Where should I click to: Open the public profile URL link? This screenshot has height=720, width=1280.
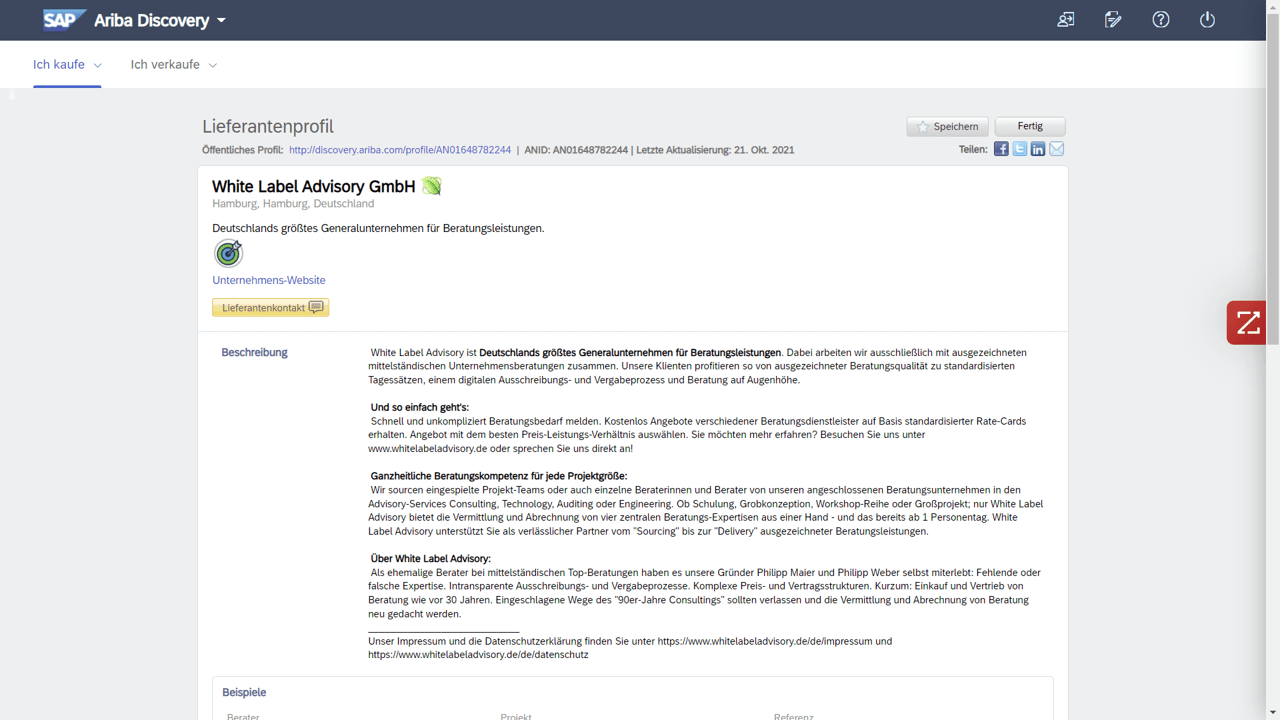pyautogui.click(x=400, y=150)
